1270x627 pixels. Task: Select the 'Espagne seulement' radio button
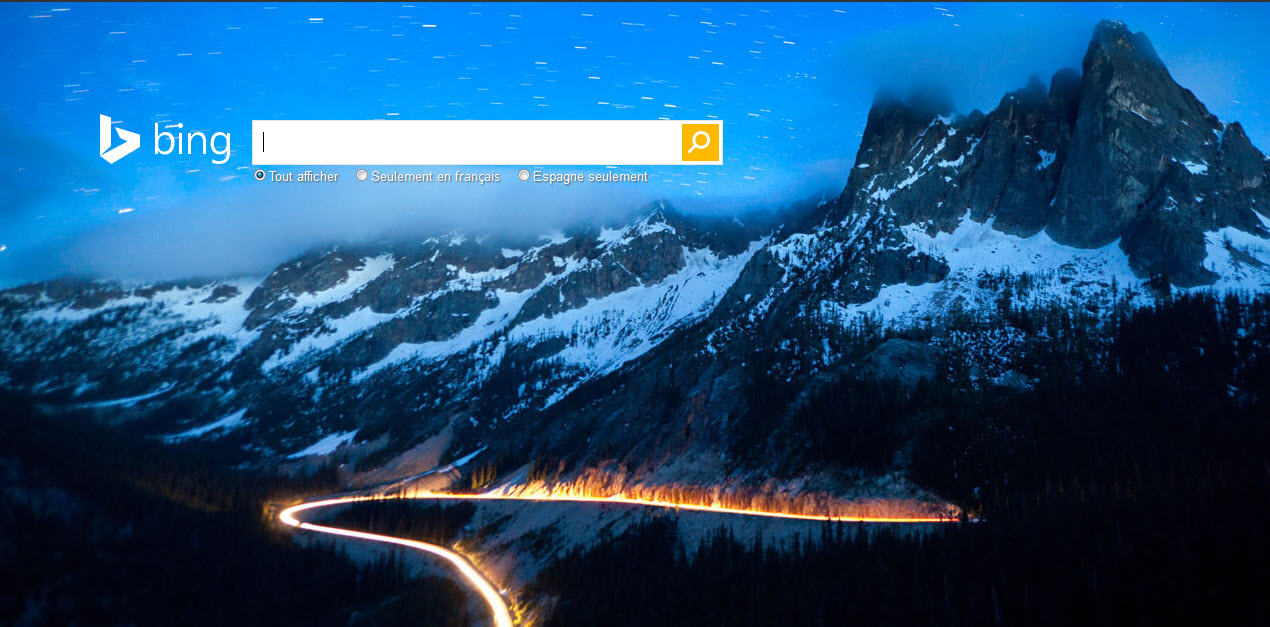(x=524, y=175)
